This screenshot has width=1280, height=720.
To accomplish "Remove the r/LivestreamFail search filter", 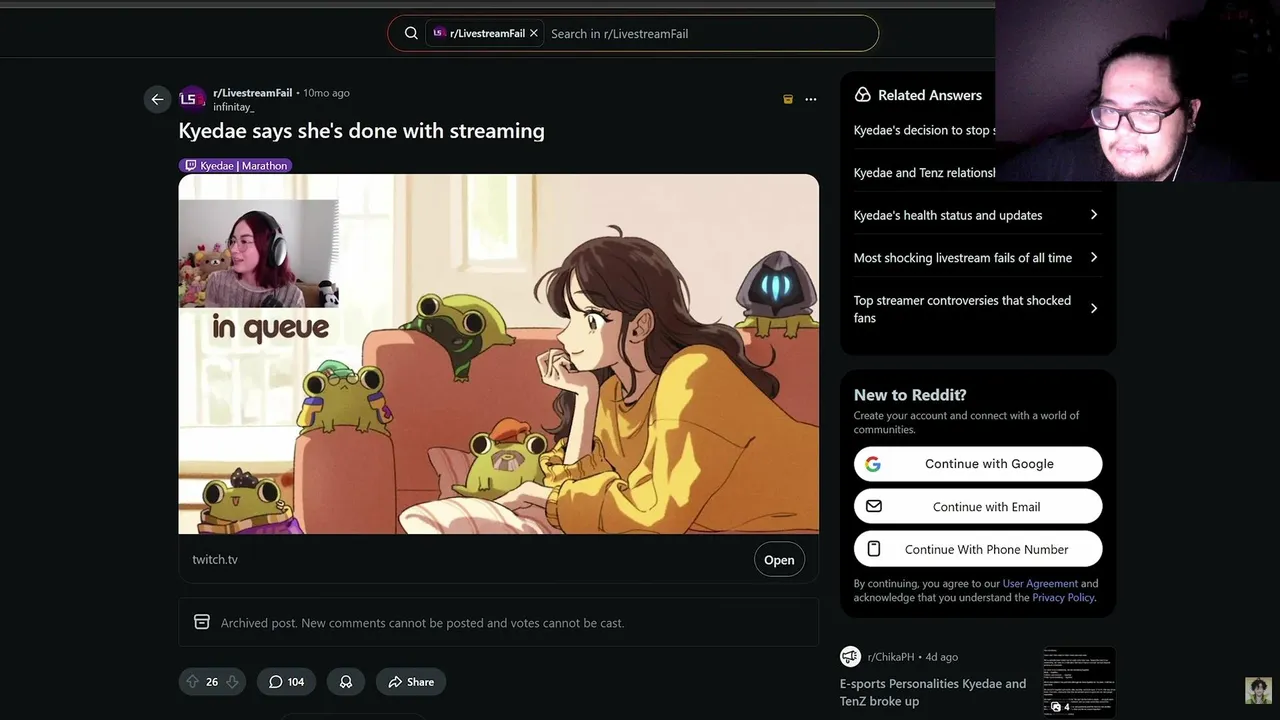I will (534, 33).
